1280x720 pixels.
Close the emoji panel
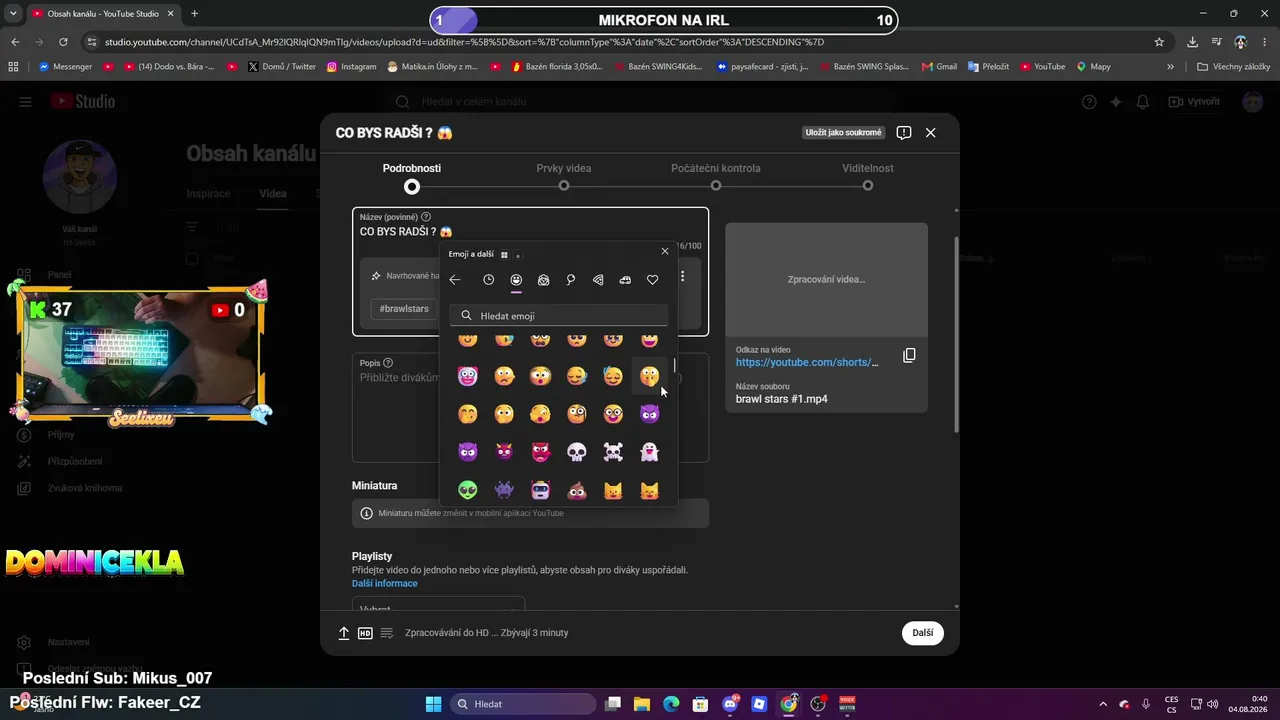pyautogui.click(x=665, y=251)
